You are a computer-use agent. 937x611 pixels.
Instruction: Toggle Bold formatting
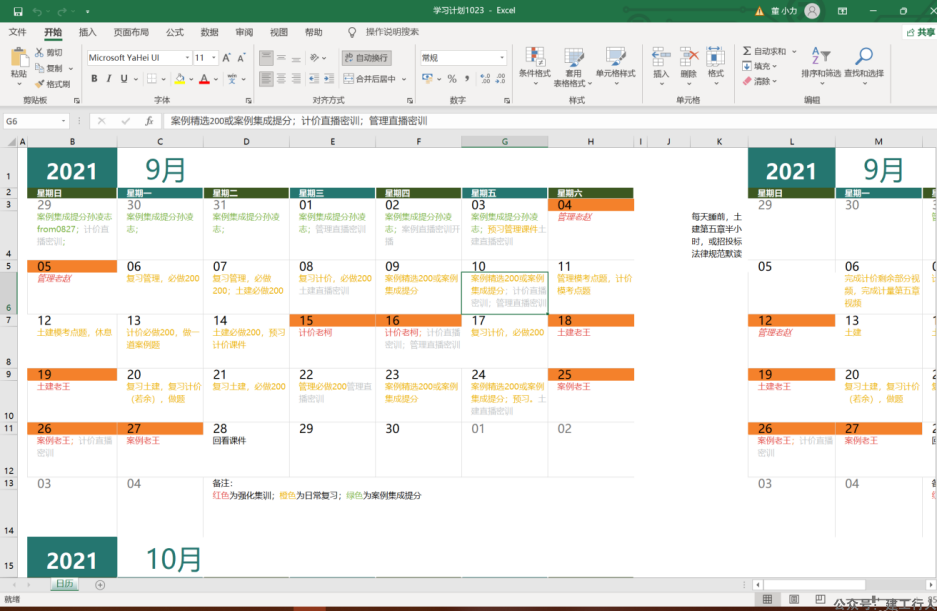tap(94, 79)
